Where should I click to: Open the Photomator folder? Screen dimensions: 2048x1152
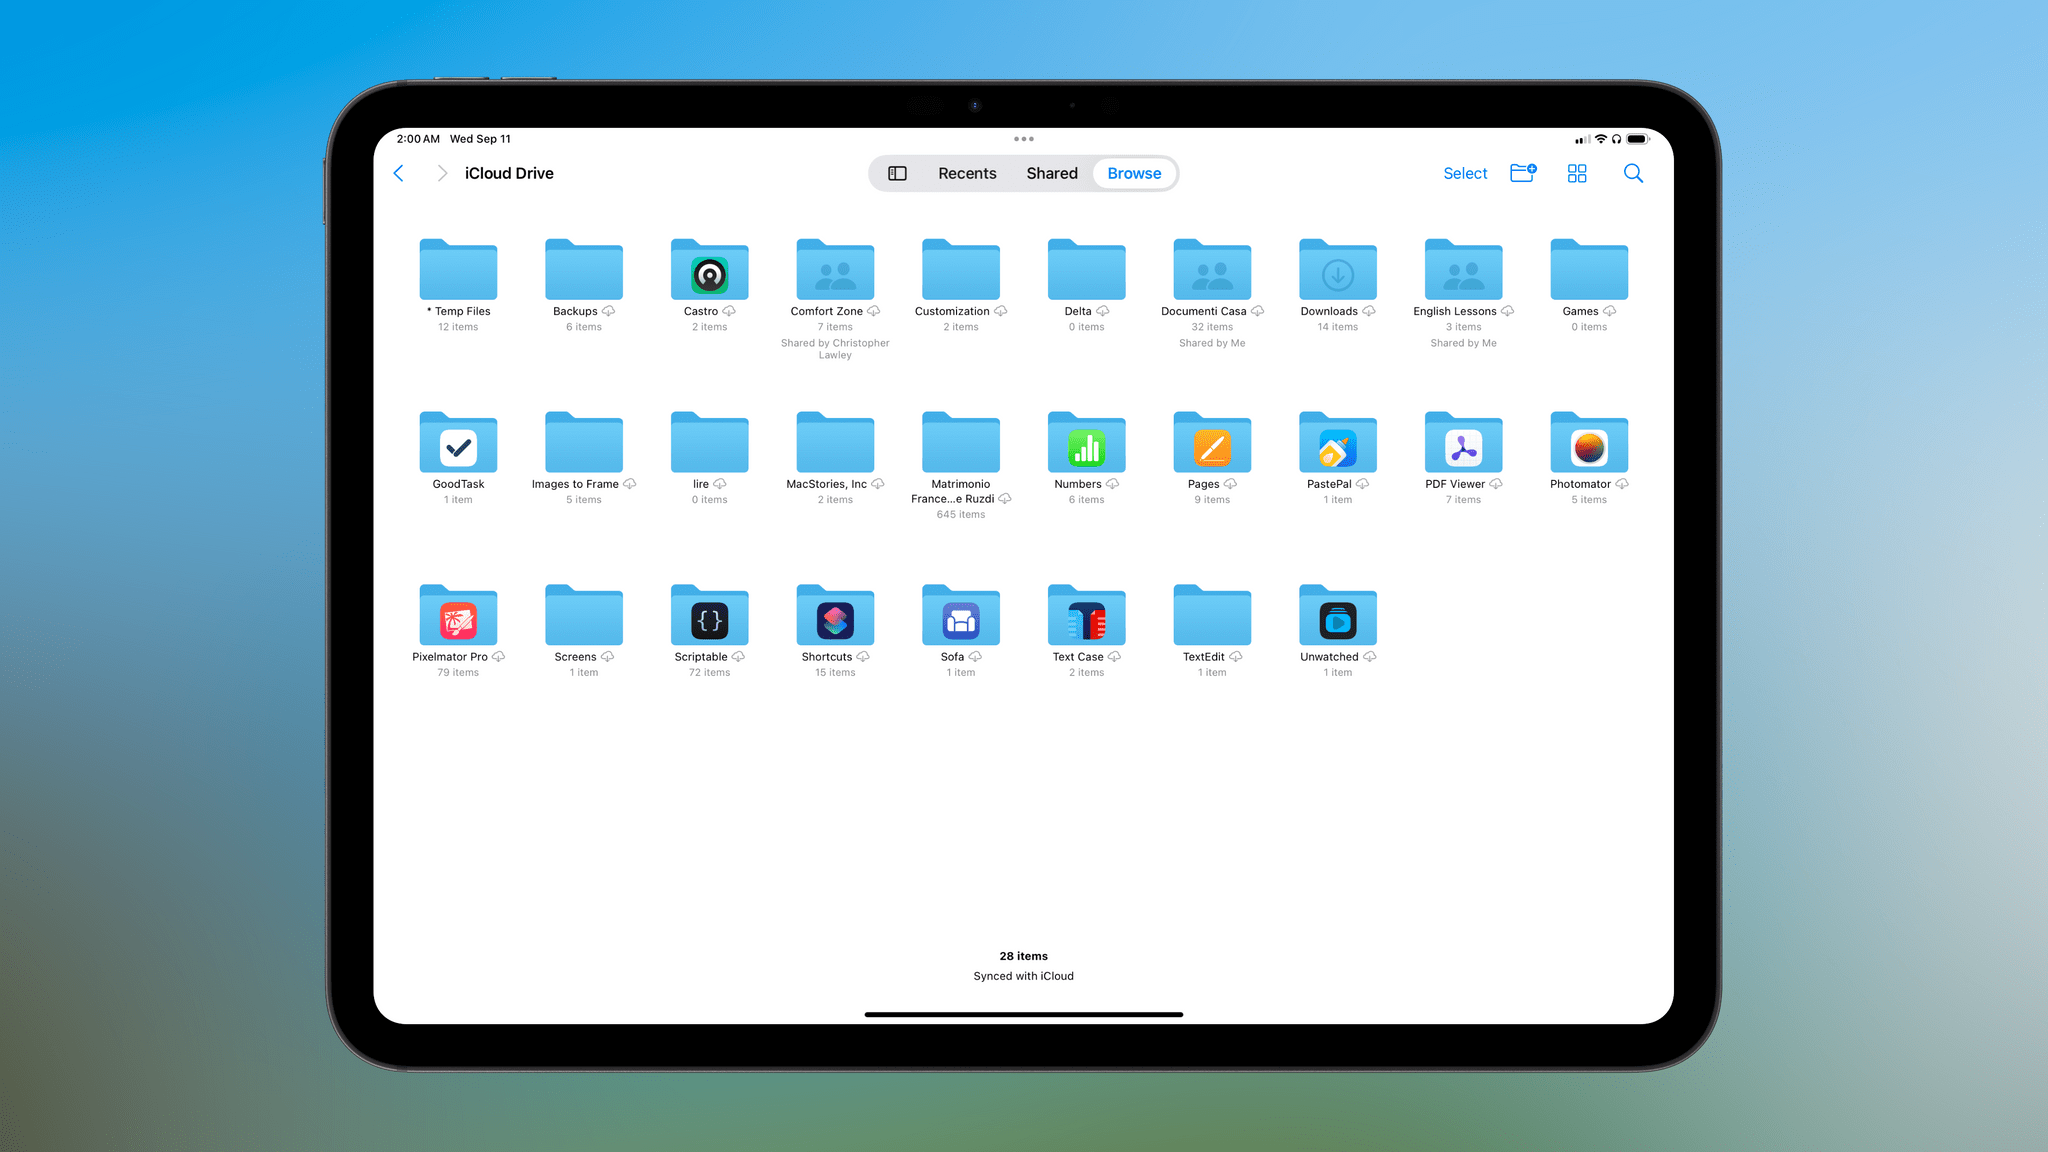(1589, 444)
